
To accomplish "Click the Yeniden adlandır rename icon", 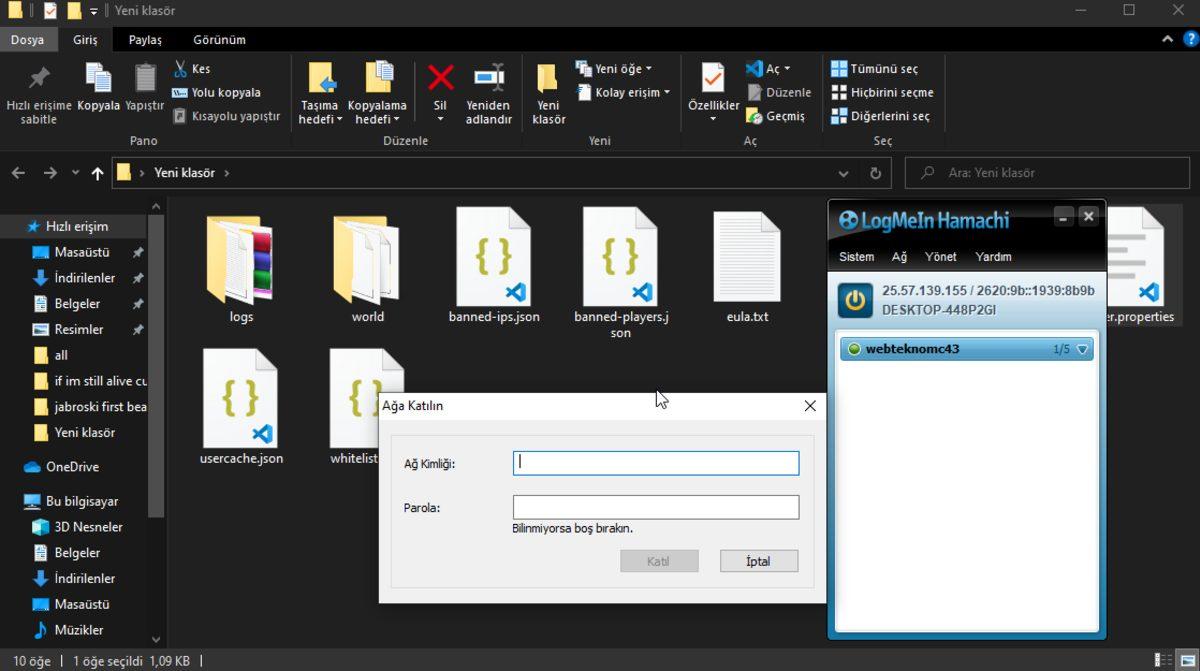I will click(x=488, y=79).
